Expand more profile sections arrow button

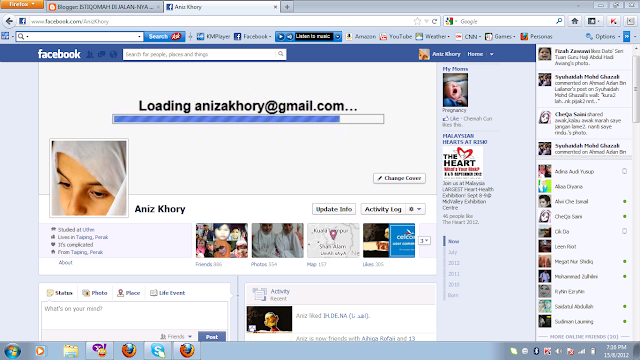(424, 240)
